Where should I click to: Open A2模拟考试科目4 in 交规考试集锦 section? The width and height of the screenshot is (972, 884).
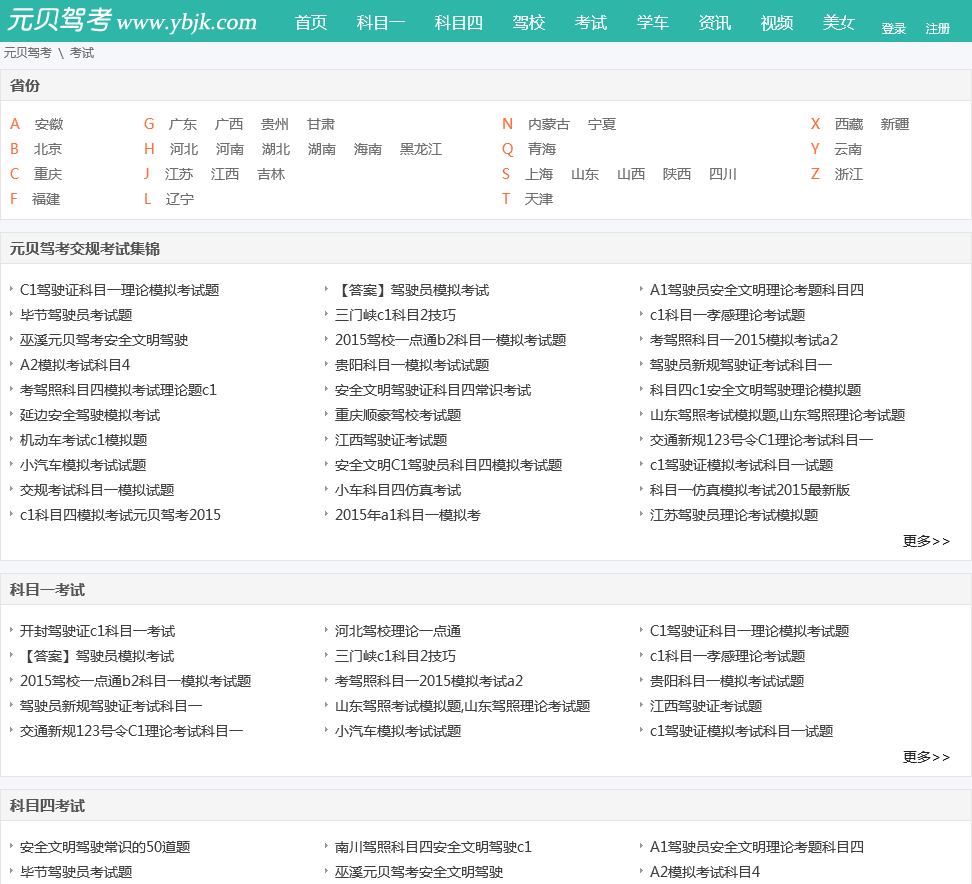[75, 365]
